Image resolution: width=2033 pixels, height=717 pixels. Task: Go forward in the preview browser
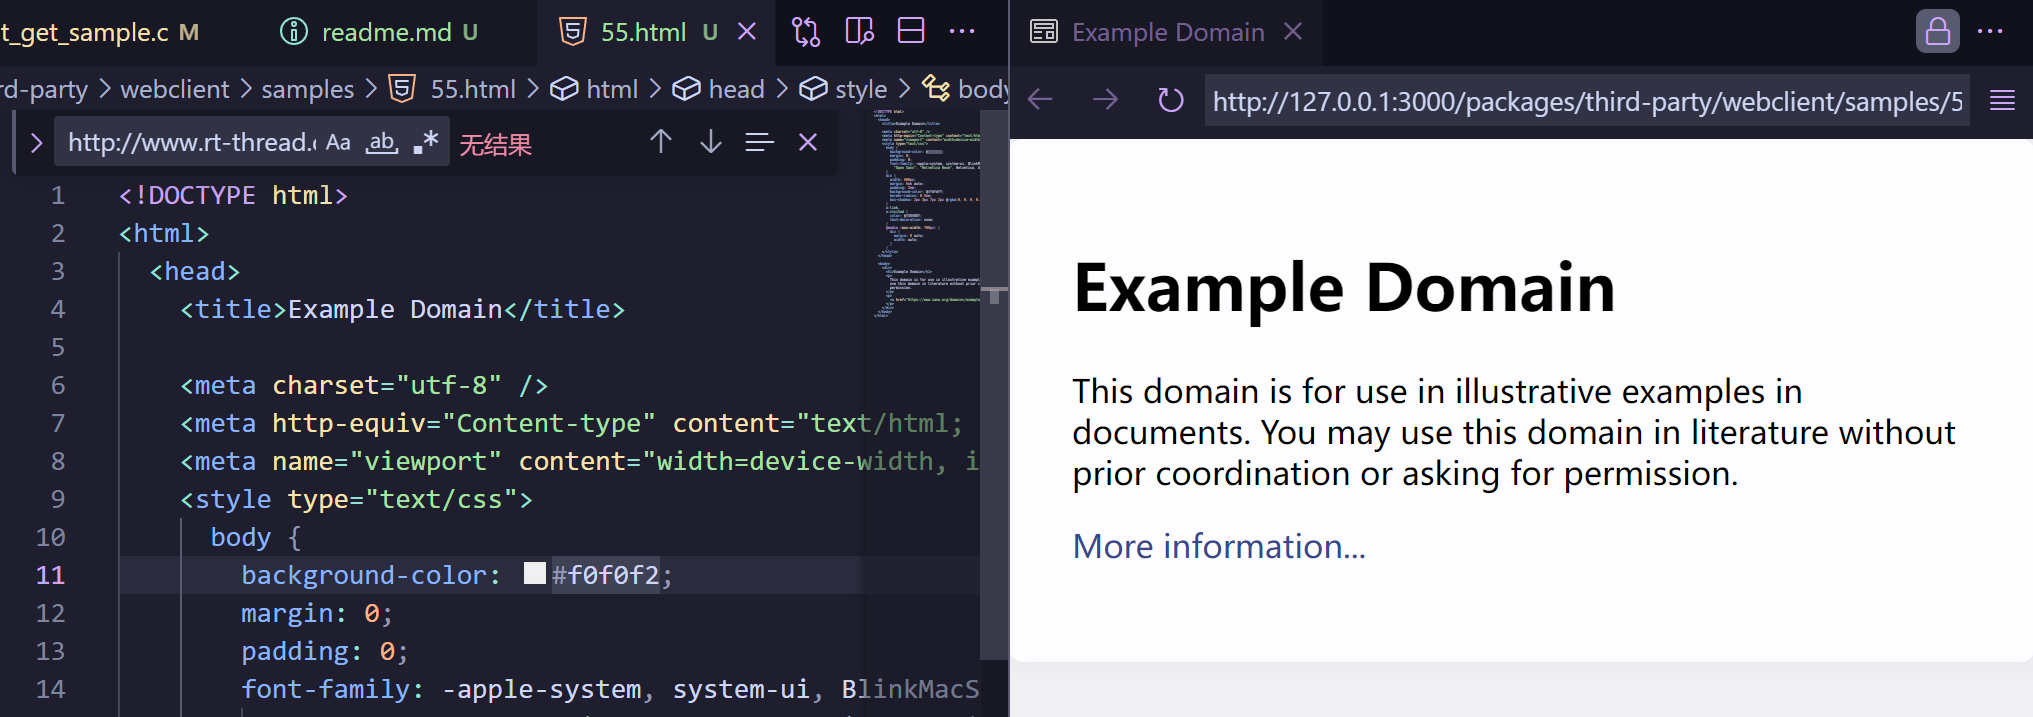click(x=1105, y=100)
